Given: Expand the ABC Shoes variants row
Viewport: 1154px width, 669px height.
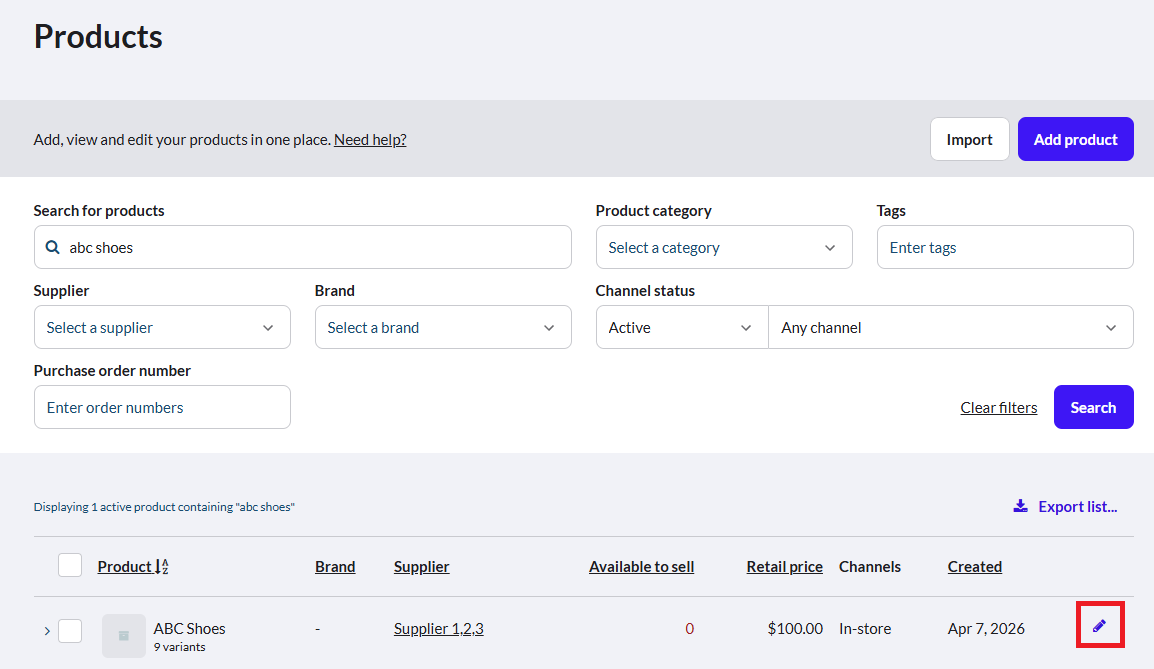Looking at the screenshot, I should (47, 631).
